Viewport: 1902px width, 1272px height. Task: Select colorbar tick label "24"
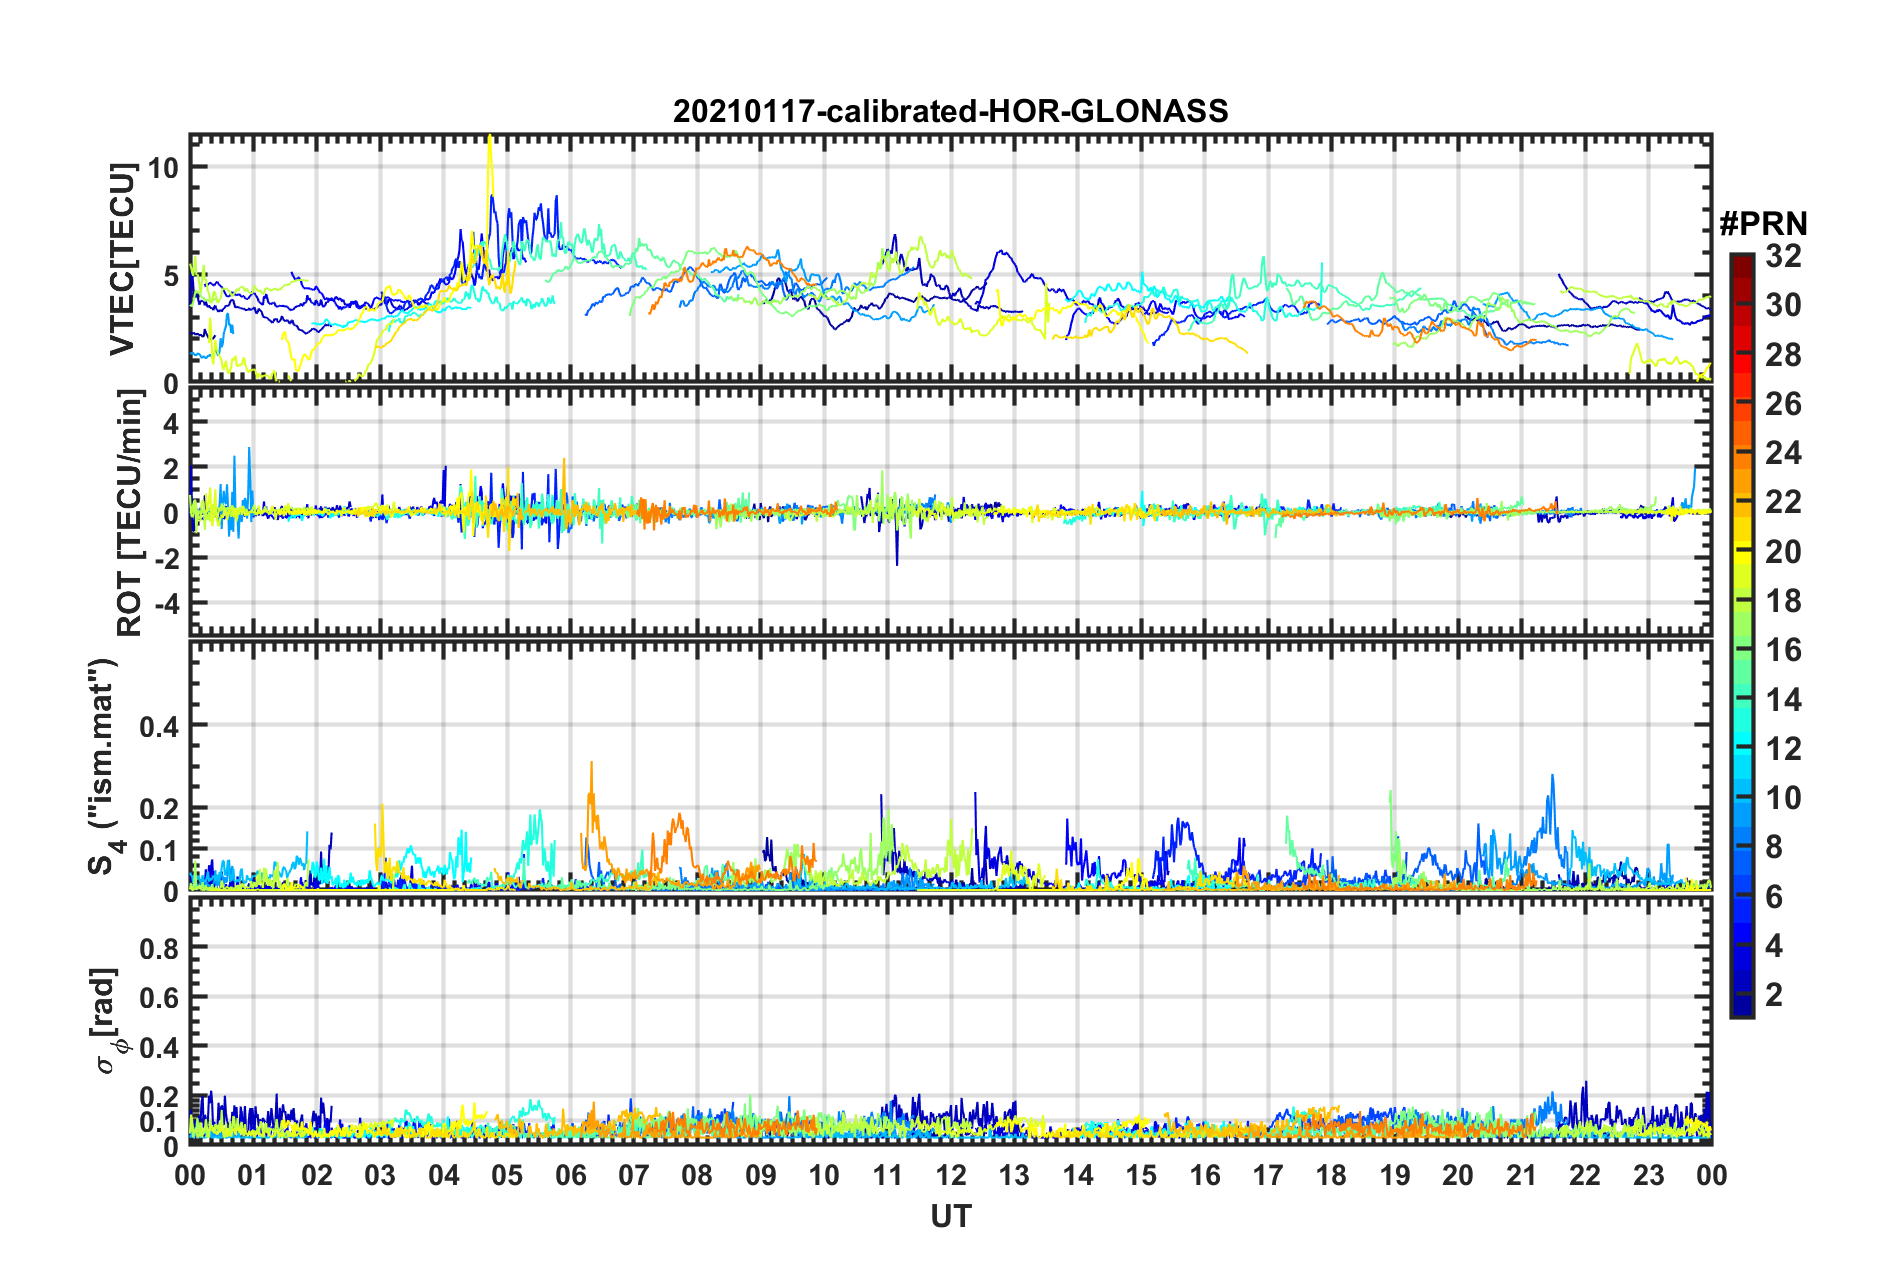(x=1783, y=453)
